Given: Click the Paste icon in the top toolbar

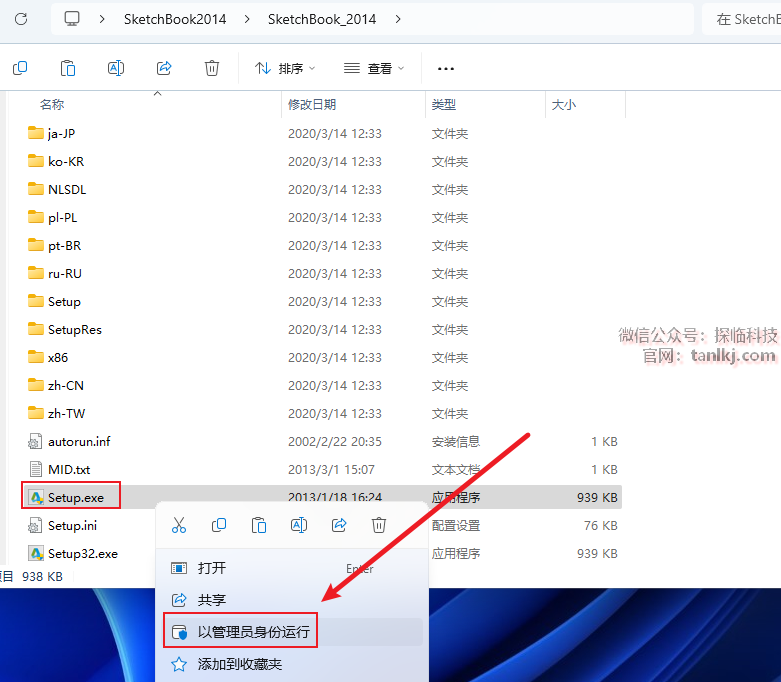Looking at the screenshot, I should tap(68, 68).
